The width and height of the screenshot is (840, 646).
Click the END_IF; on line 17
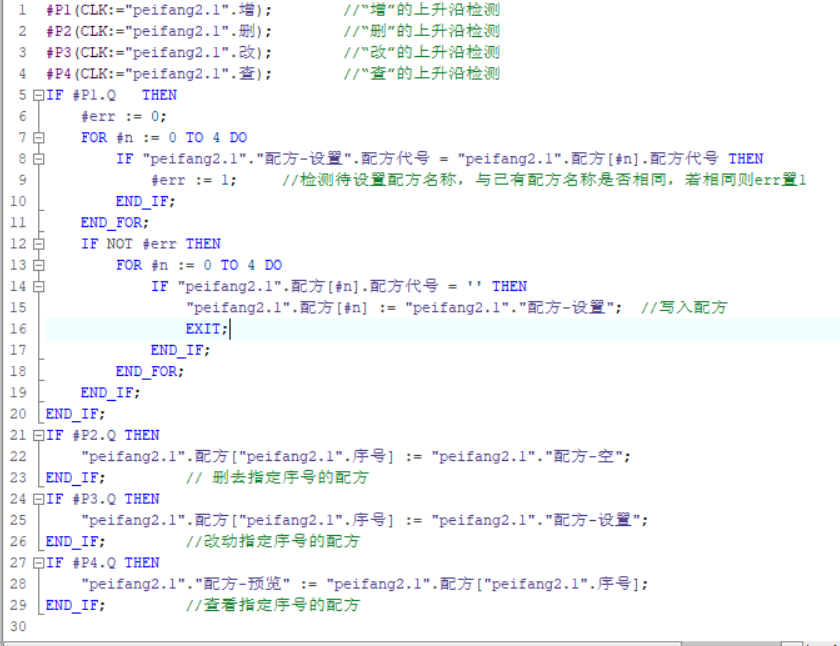point(181,350)
